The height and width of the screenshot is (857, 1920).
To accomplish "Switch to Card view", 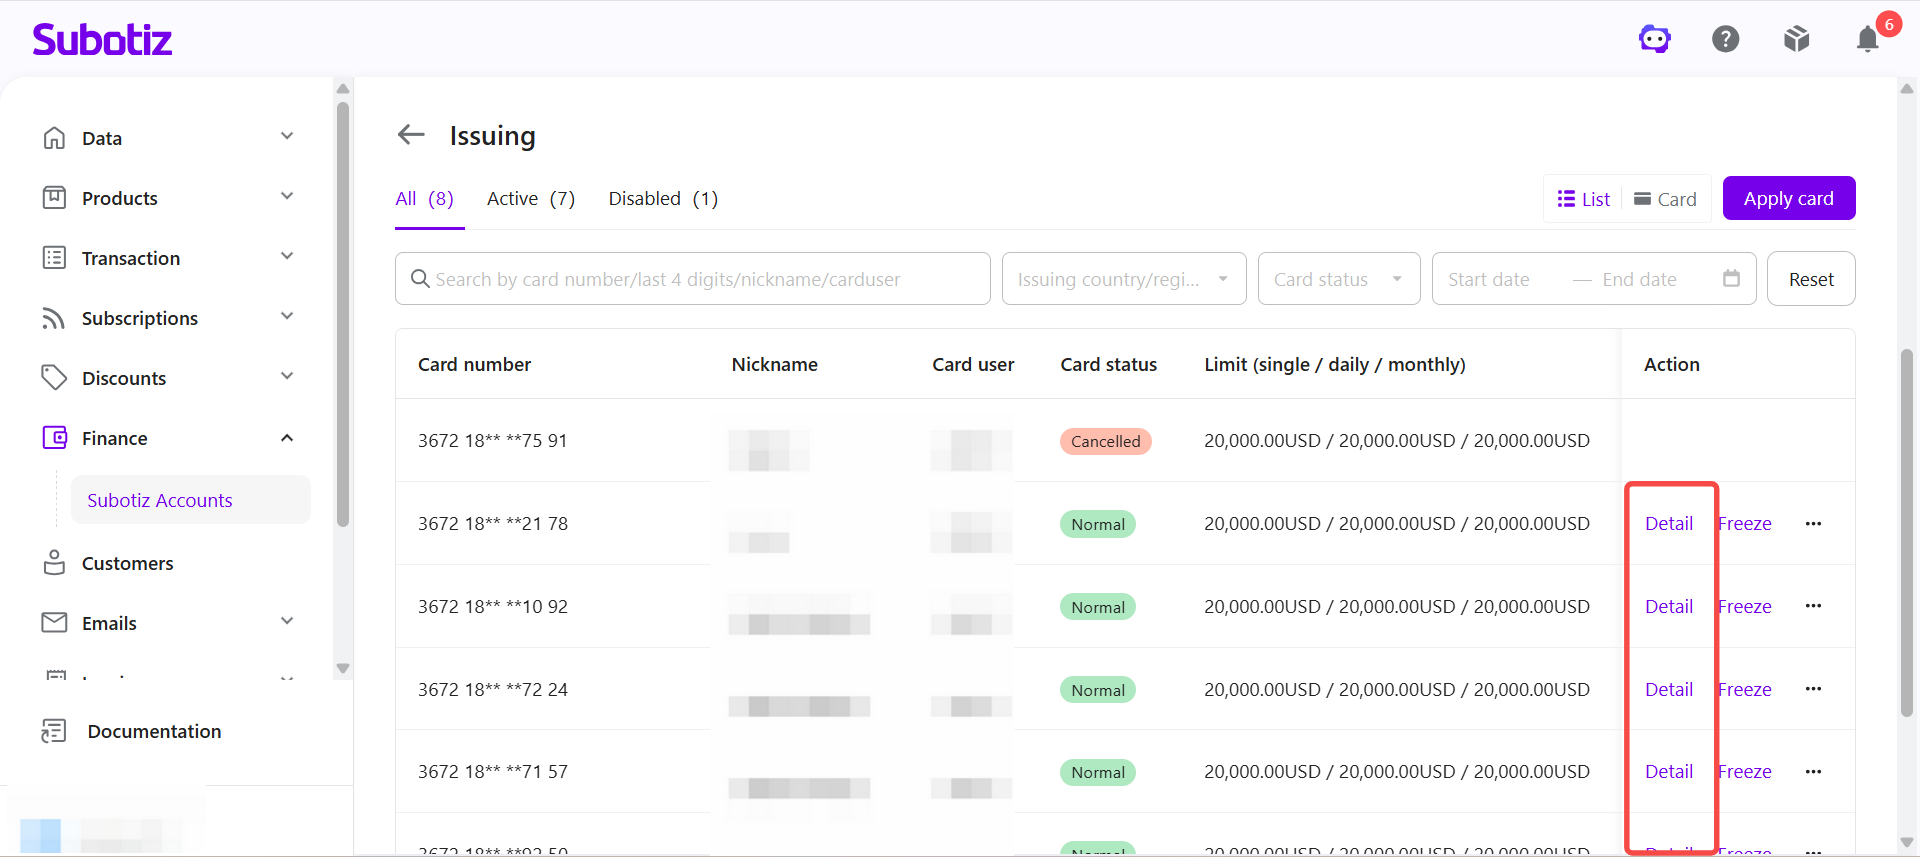I will point(1665,199).
